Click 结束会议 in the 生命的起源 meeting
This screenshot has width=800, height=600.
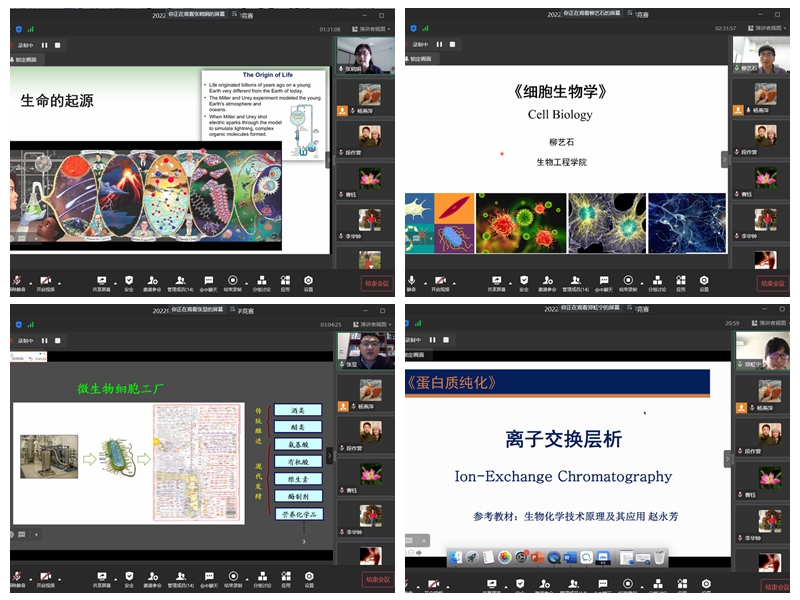[x=377, y=283]
